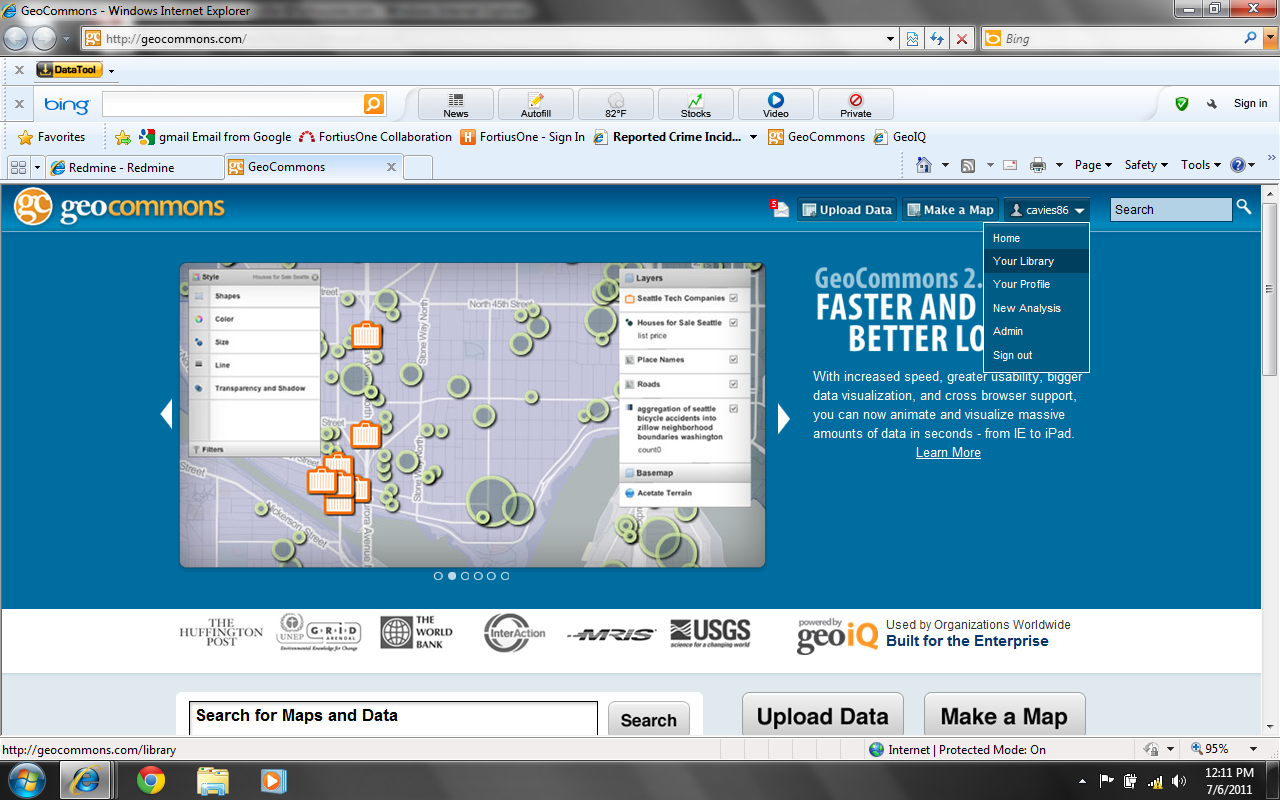
Task: Click the browser Home icon
Action: click(923, 165)
